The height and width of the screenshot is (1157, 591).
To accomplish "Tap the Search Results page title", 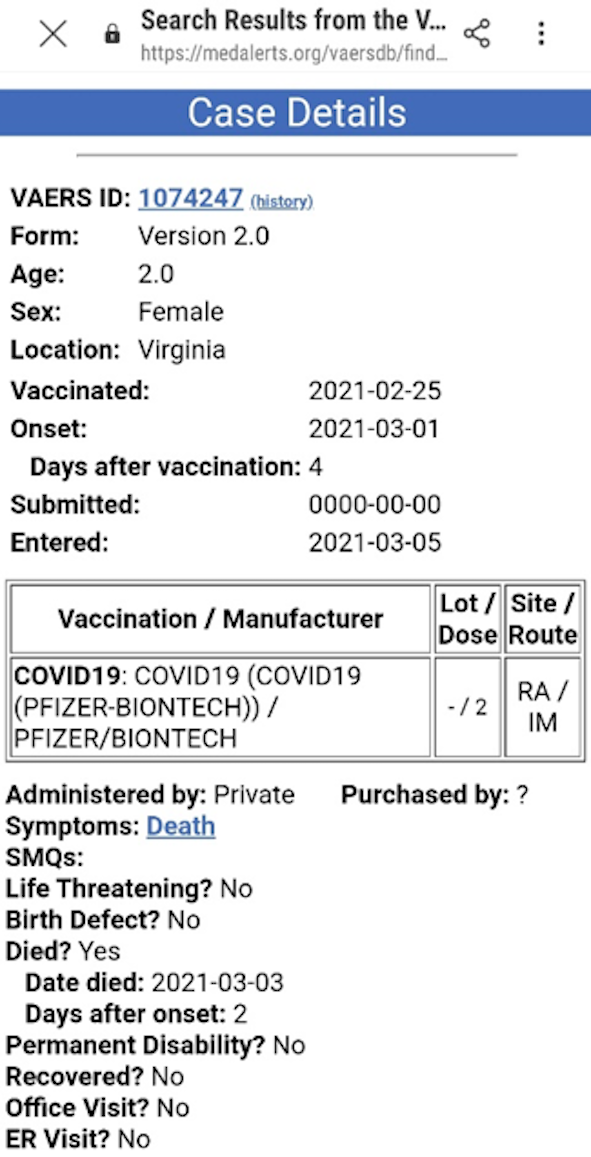I will [x=294, y=20].
